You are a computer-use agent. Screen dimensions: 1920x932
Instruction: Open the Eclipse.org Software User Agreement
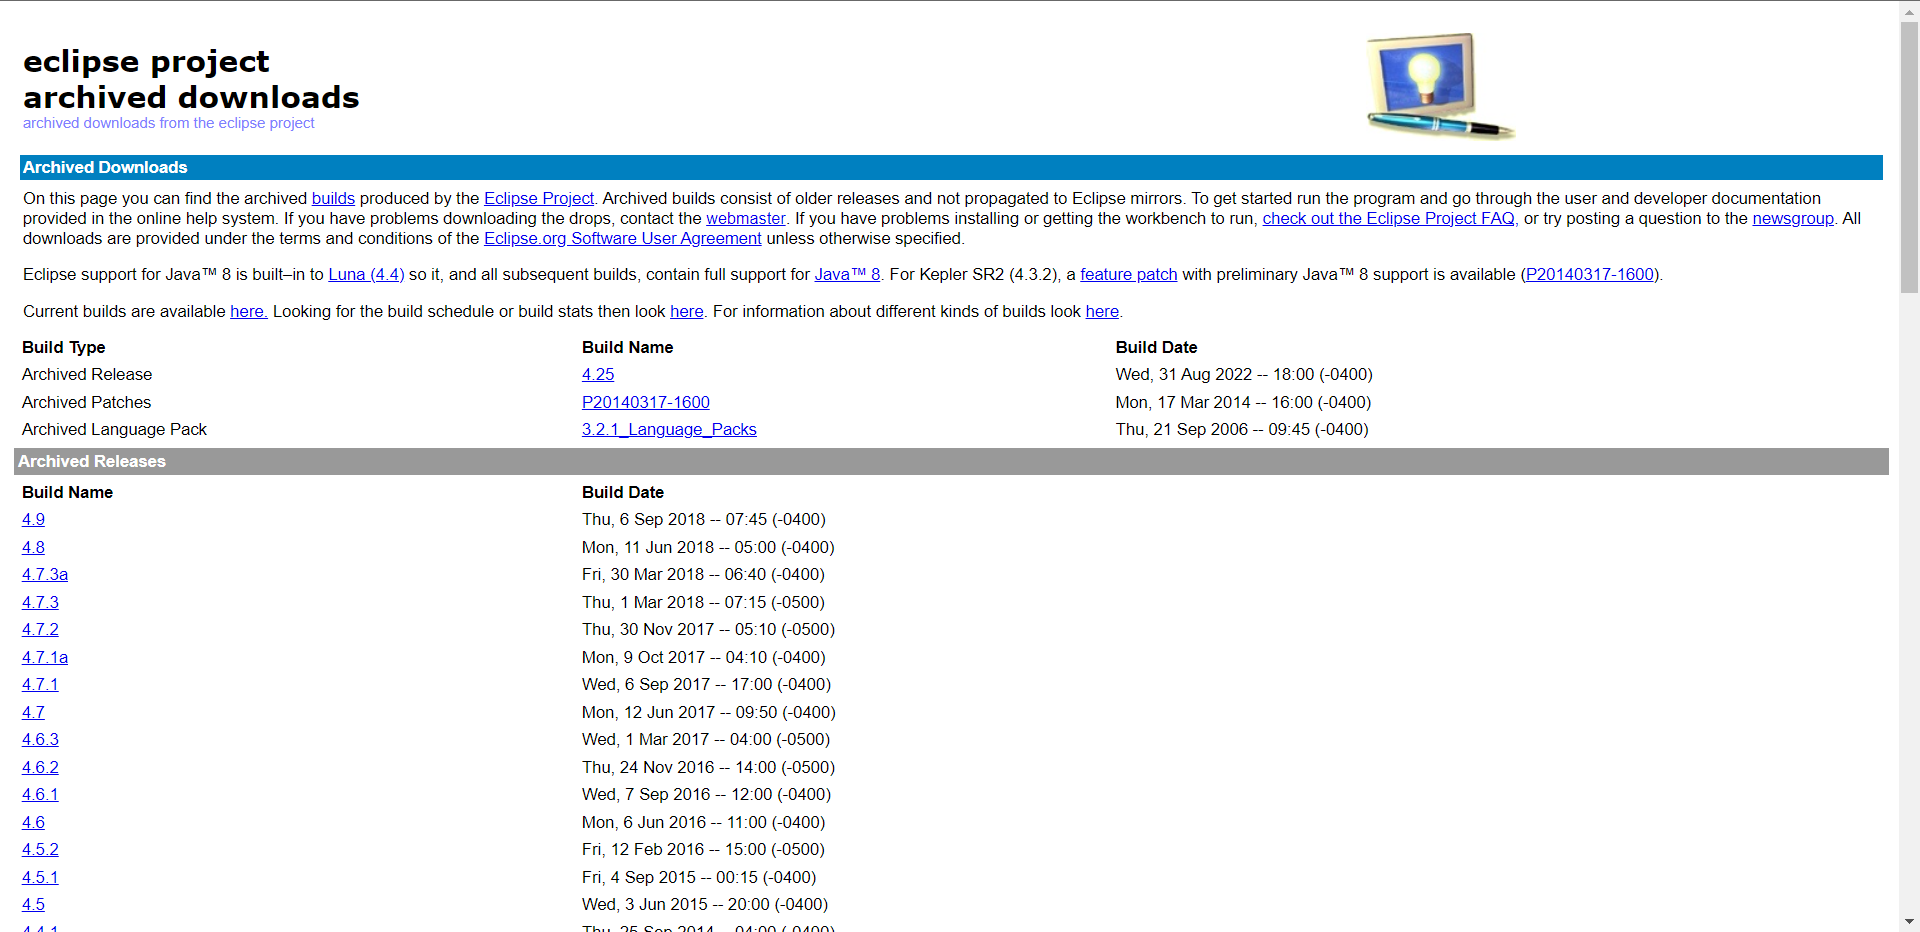pos(623,238)
